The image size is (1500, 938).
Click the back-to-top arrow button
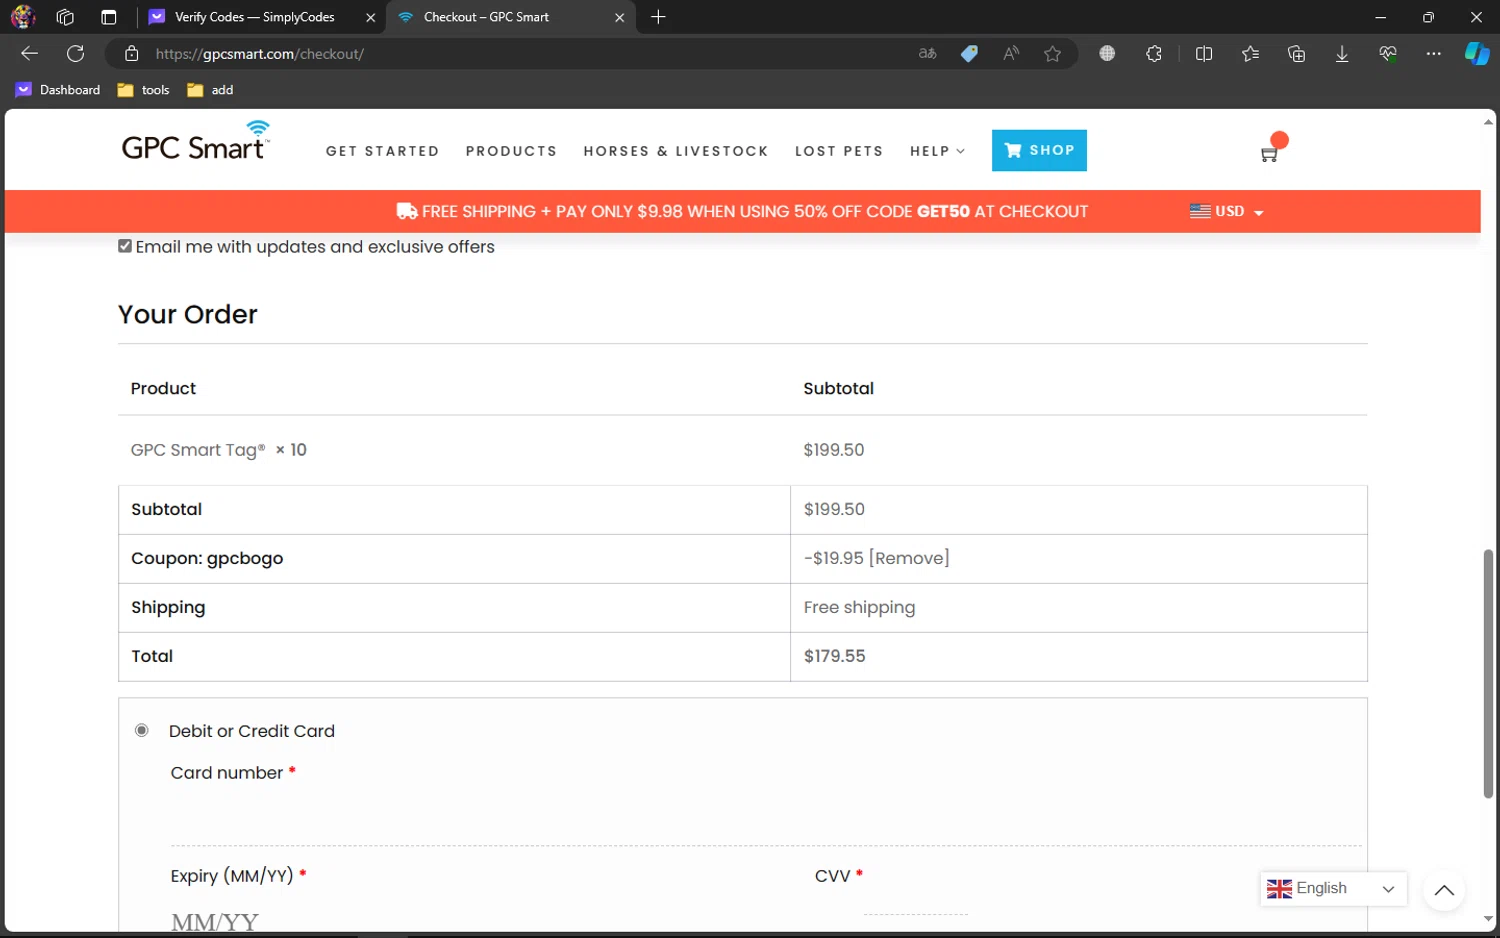coord(1444,890)
